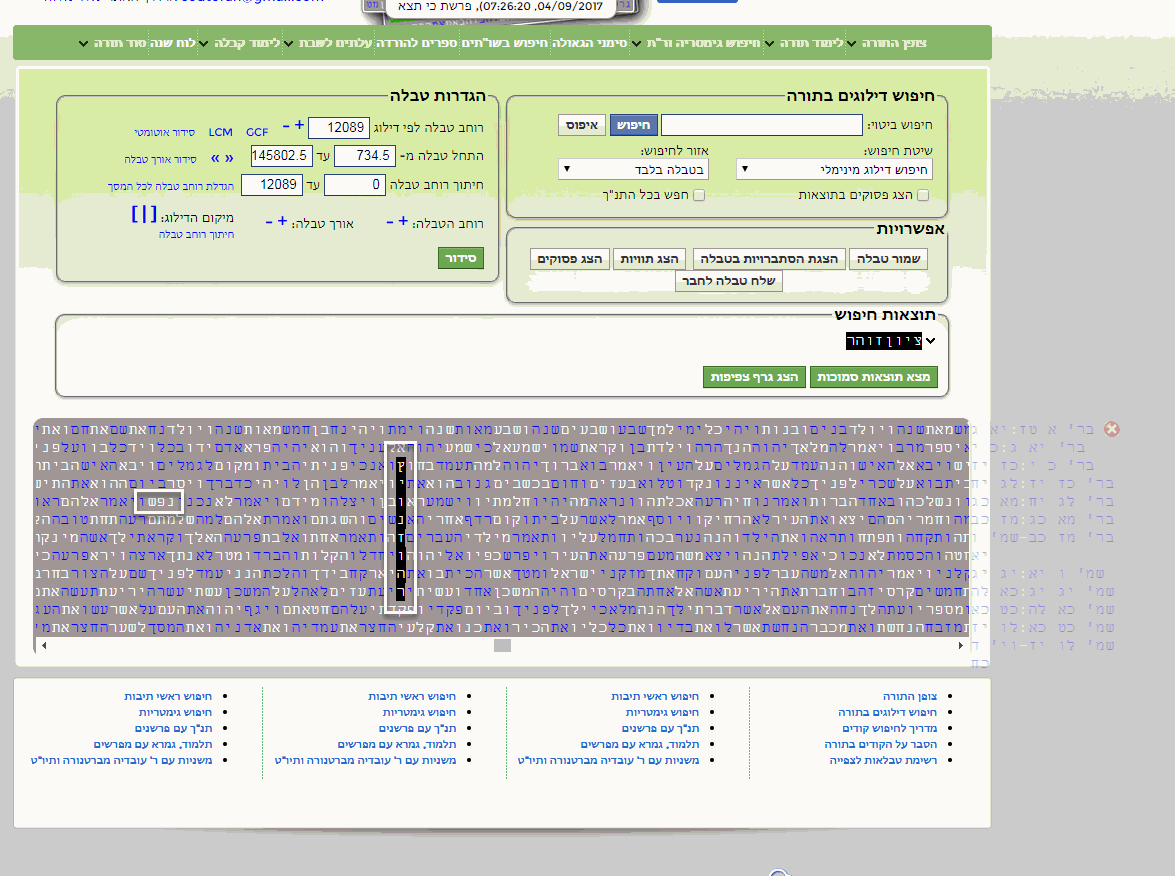Image resolution: width=1175 pixels, height=876 pixels.
Task: Click the red X icon beside the letter table
Action: pyautogui.click(x=1111, y=429)
